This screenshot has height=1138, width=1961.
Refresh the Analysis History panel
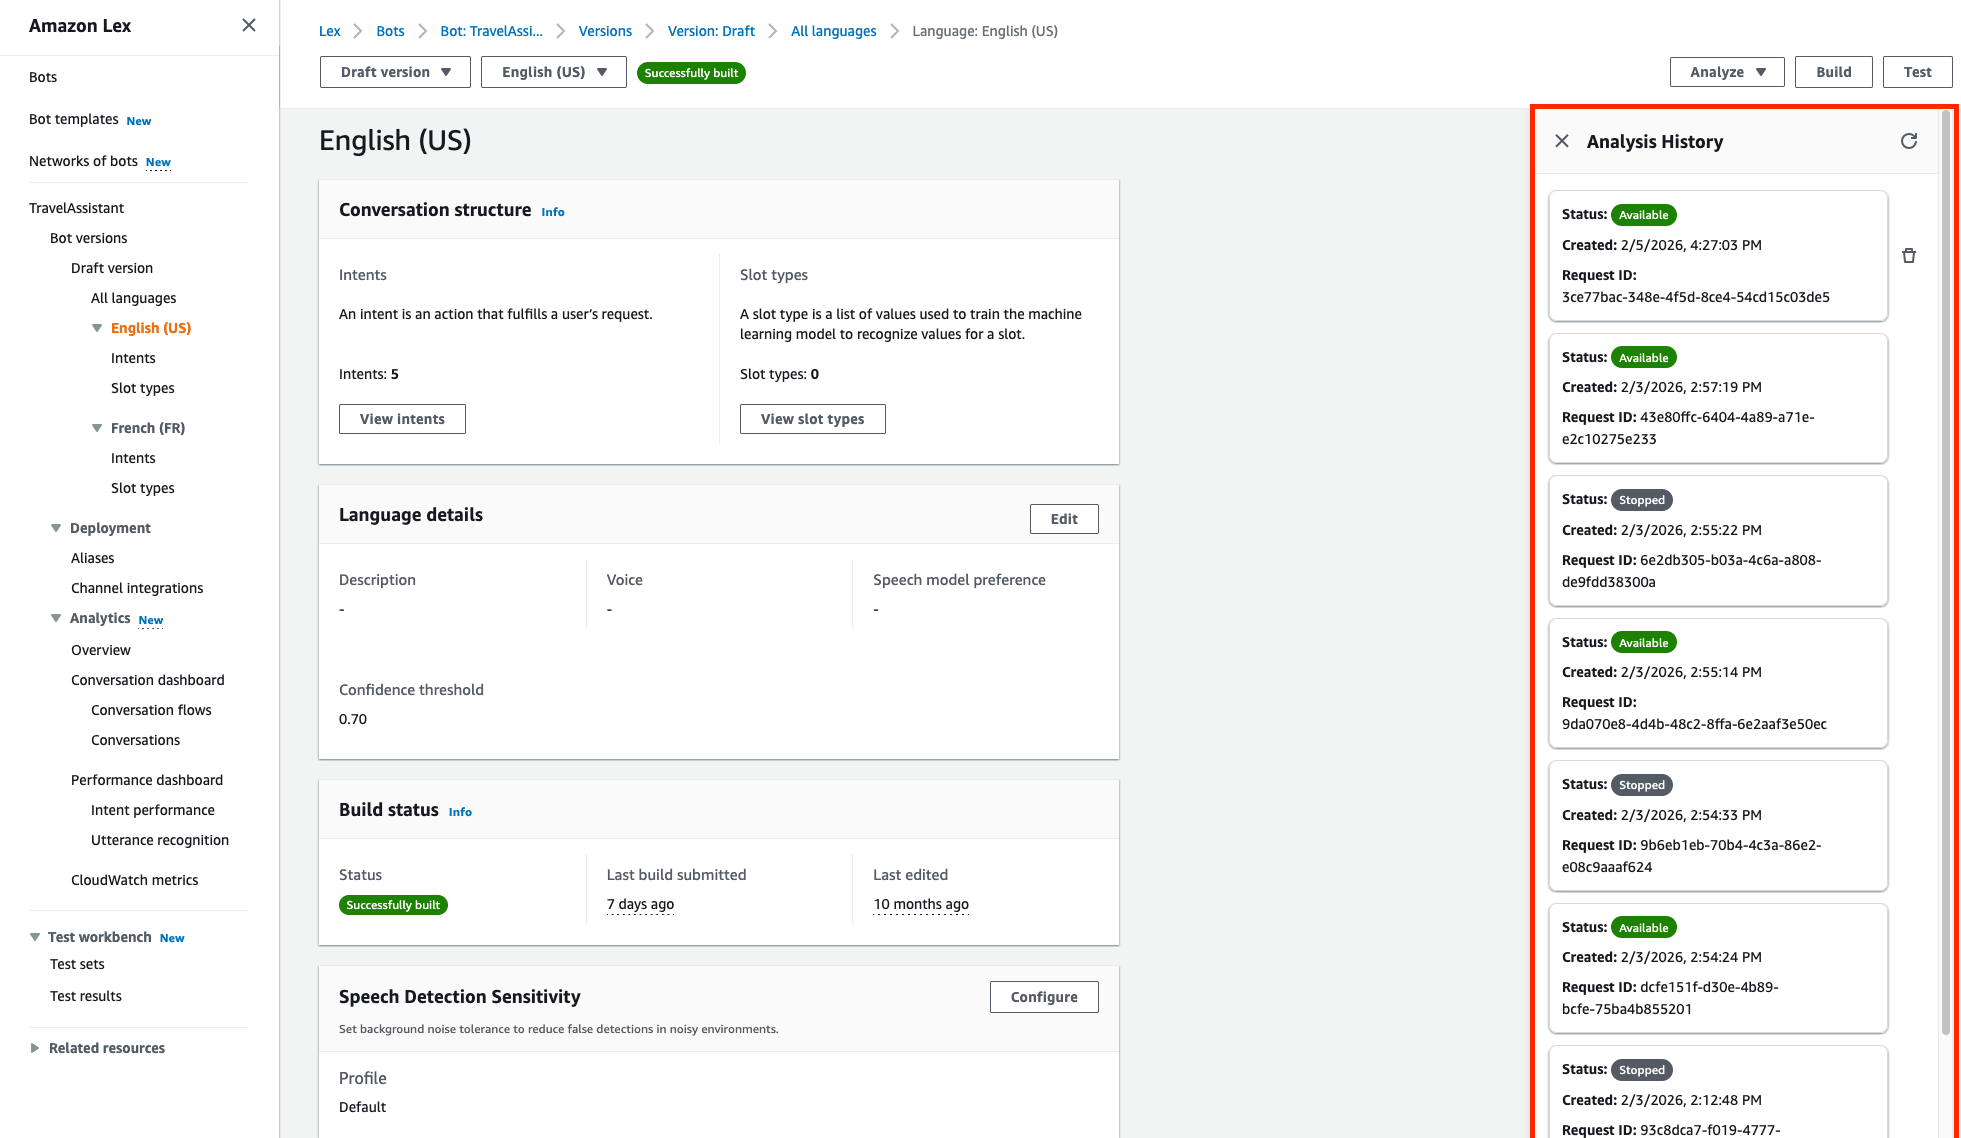(1908, 141)
